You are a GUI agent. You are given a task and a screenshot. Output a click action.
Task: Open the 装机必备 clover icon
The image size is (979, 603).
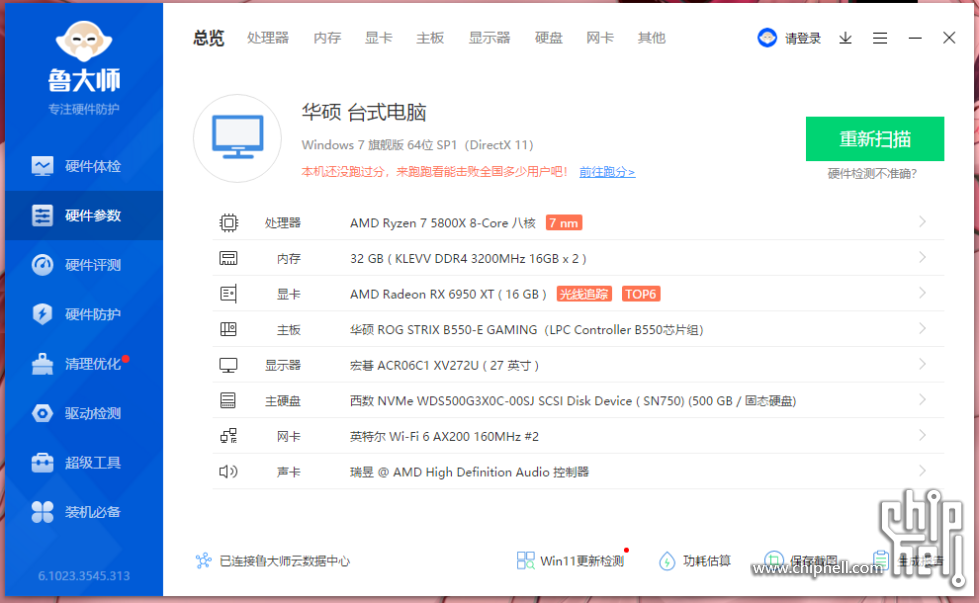point(42,512)
